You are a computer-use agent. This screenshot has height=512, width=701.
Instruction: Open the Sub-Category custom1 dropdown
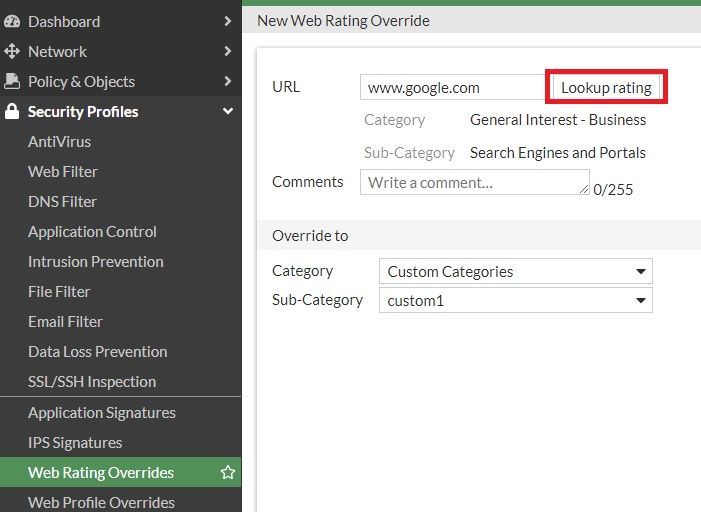point(515,300)
